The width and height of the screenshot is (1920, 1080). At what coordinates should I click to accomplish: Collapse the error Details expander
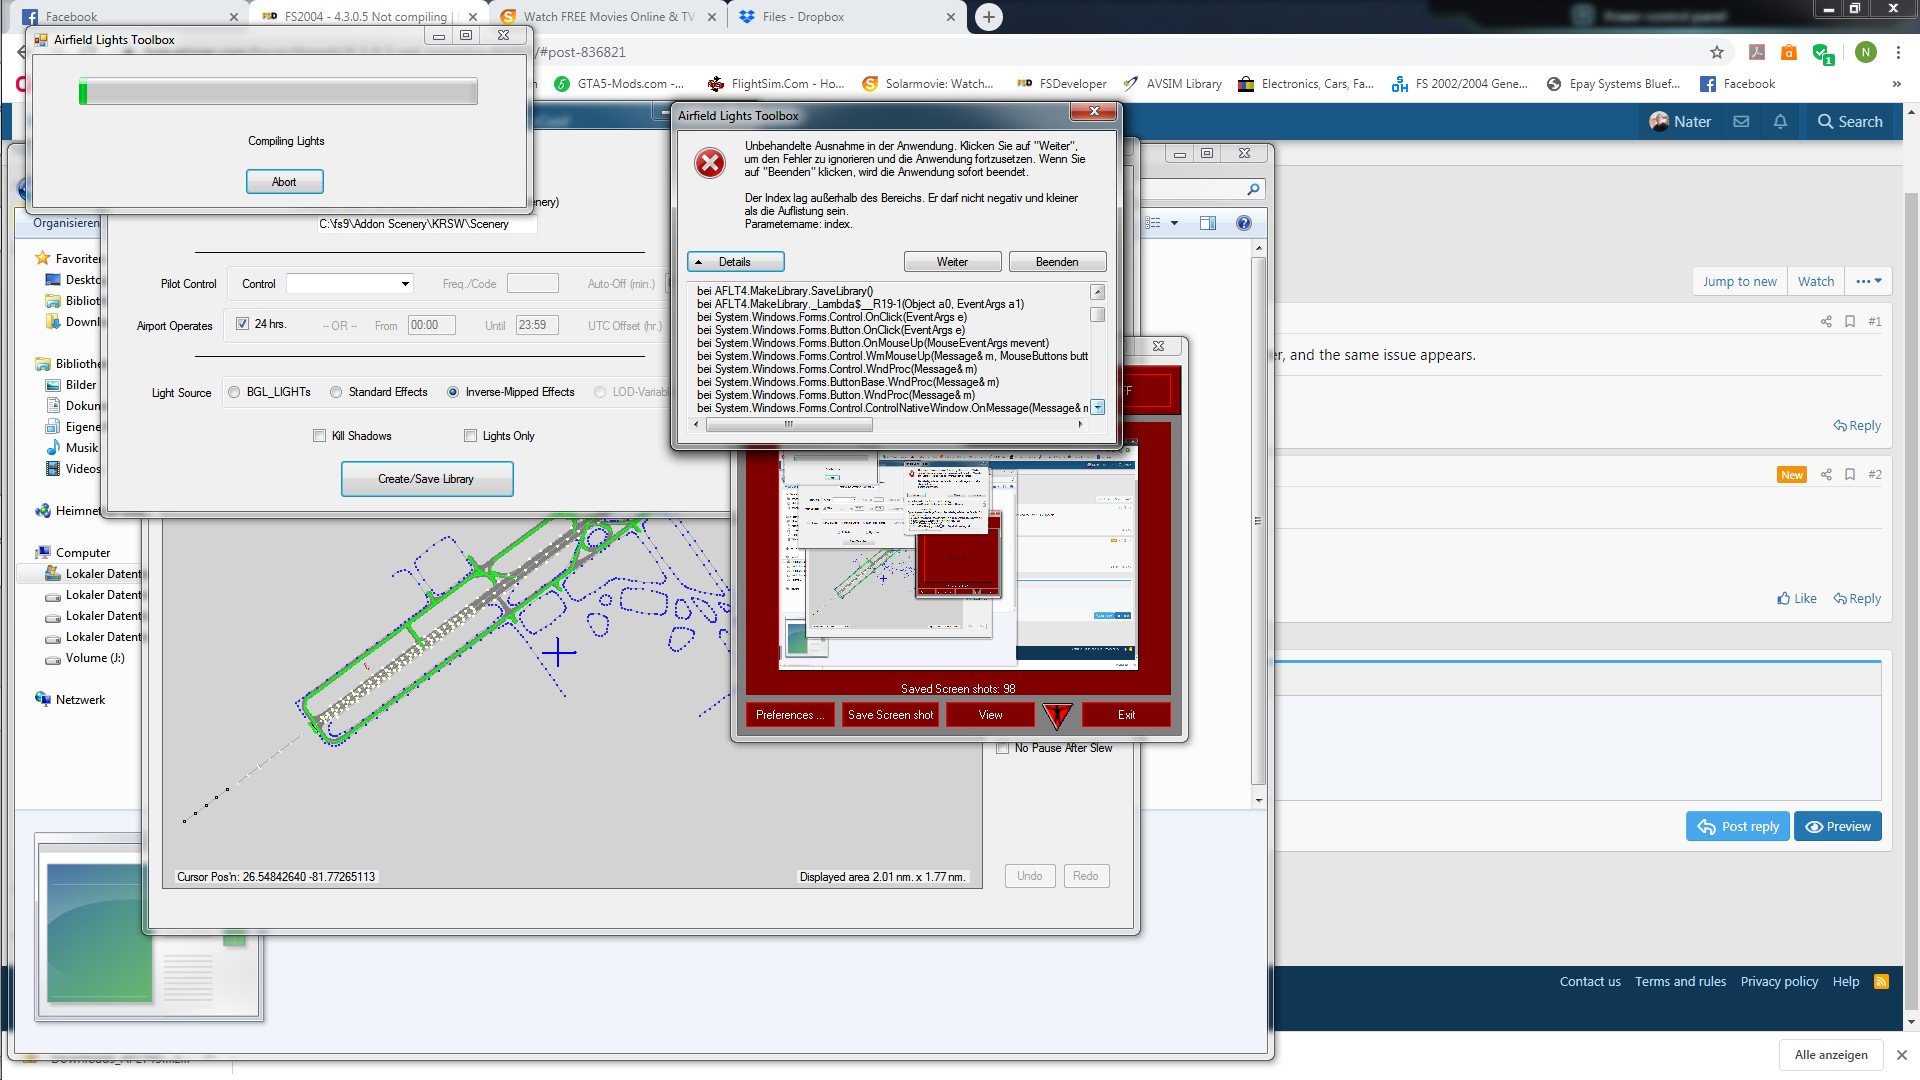coord(736,262)
